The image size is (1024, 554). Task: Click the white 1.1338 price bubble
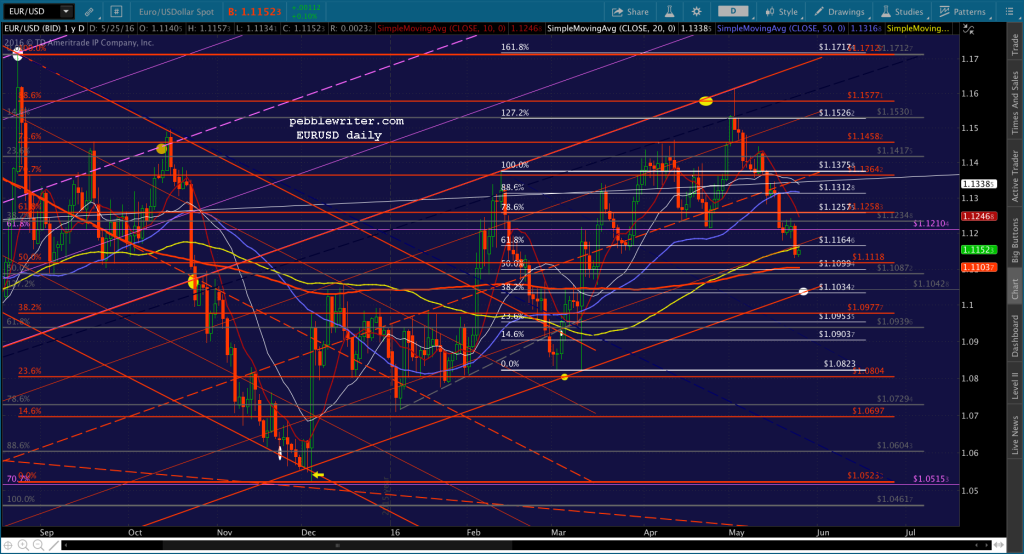point(978,184)
